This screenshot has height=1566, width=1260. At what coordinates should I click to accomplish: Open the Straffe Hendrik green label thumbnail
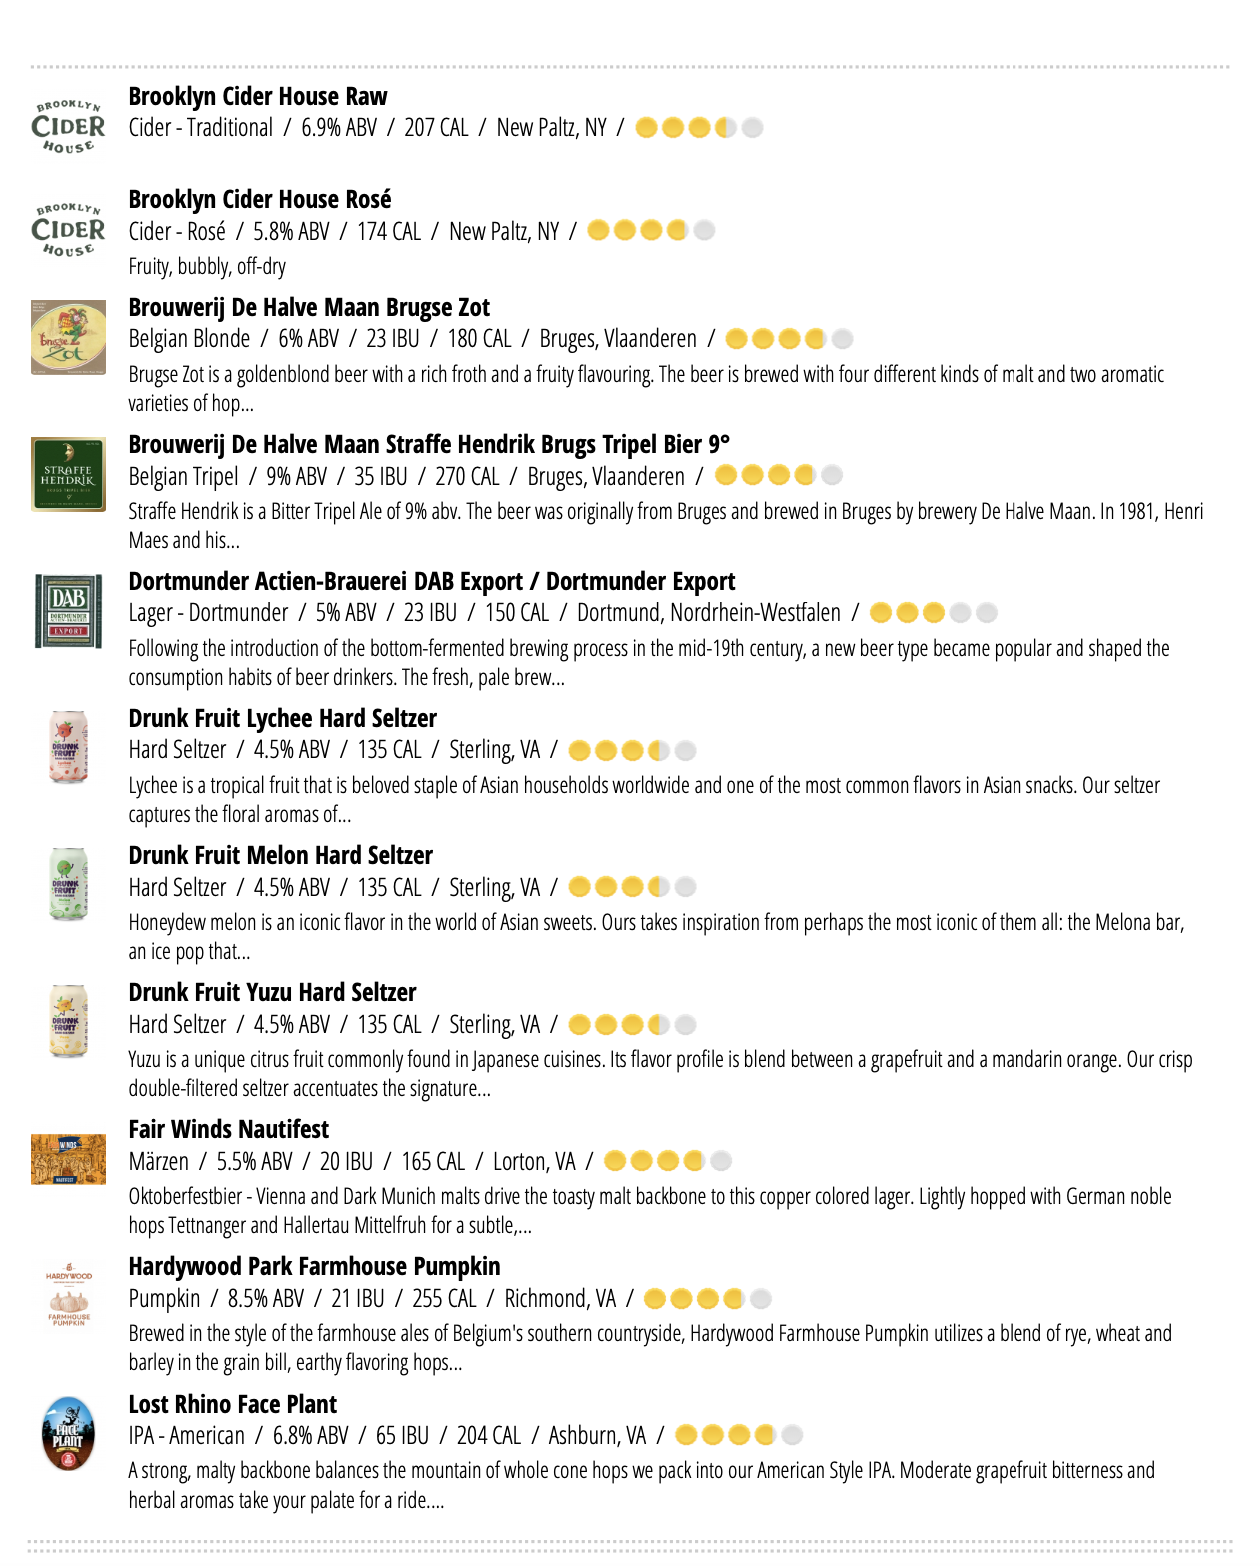pos(68,474)
